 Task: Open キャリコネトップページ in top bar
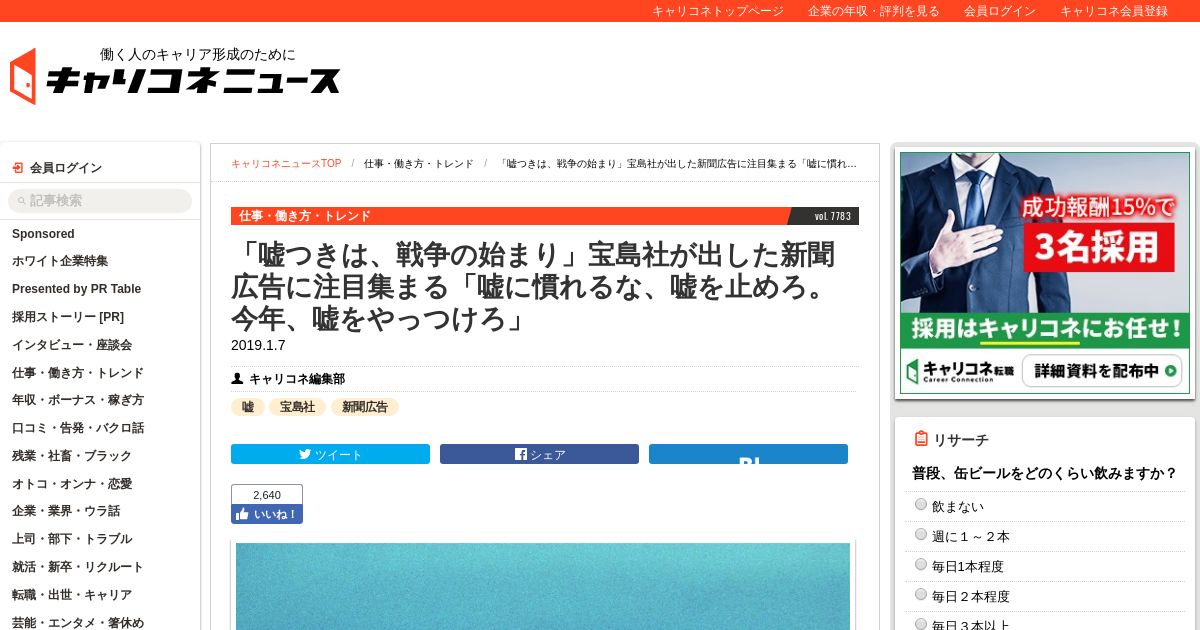click(x=718, y=11)
